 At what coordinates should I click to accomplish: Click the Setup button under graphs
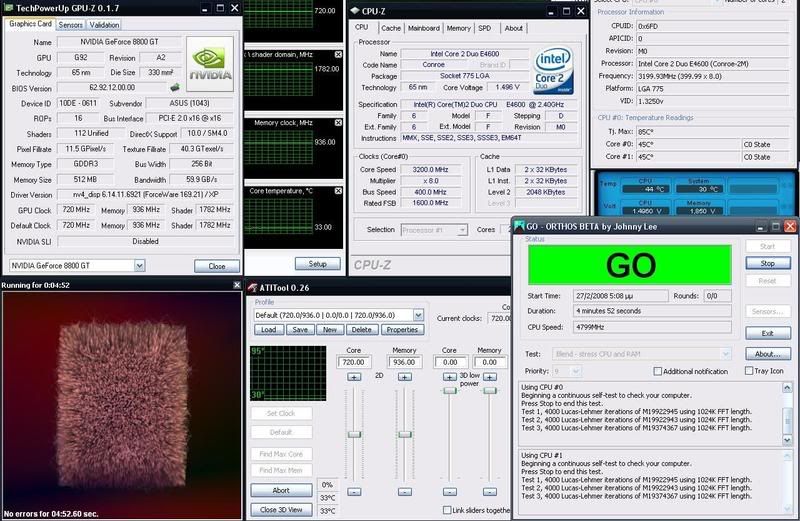click(x=317, y=264)
